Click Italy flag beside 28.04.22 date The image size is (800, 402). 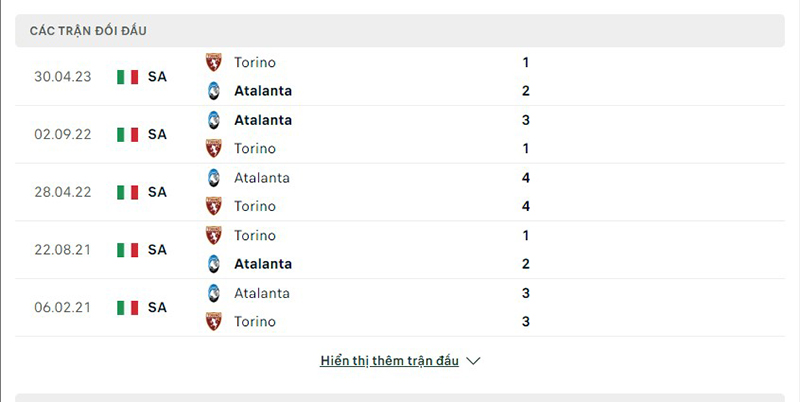pos(127,192)
